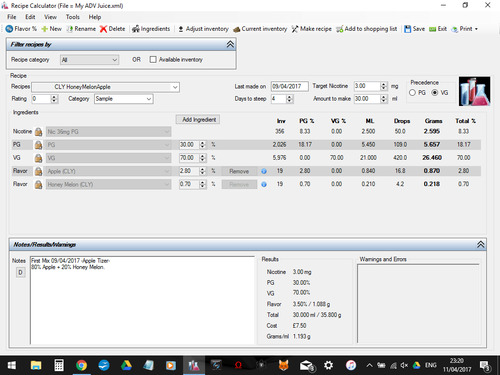The width and height of the screenshot is (500, 375).
Task: Click Make recipe toolbar button
Action: coord(311,29)
